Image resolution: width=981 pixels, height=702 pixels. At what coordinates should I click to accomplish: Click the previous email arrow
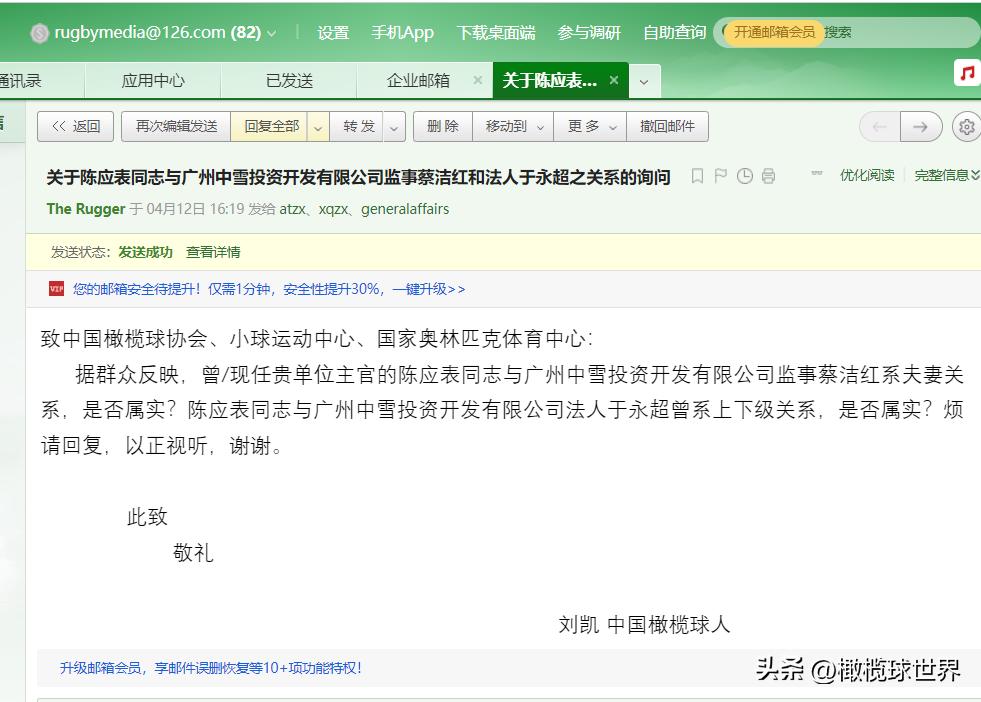click(879, 127)
